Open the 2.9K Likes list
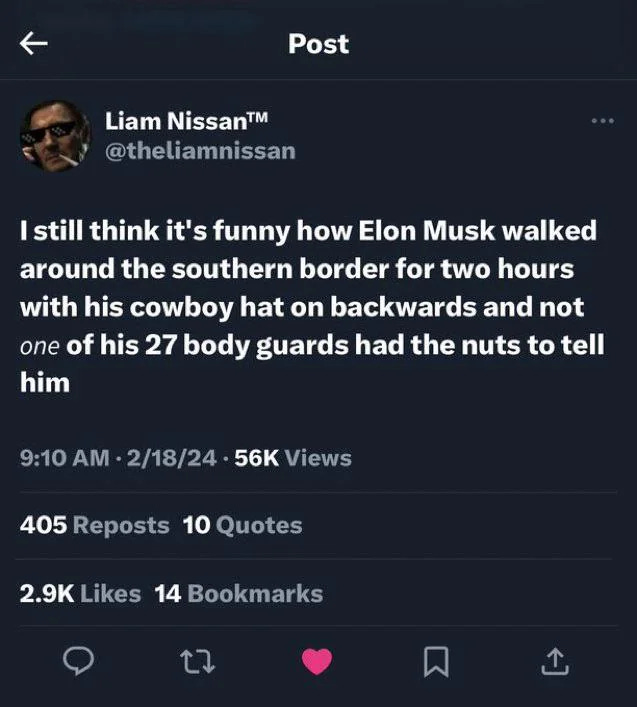The height and width of the screenshot is (707, 637). 80,593
